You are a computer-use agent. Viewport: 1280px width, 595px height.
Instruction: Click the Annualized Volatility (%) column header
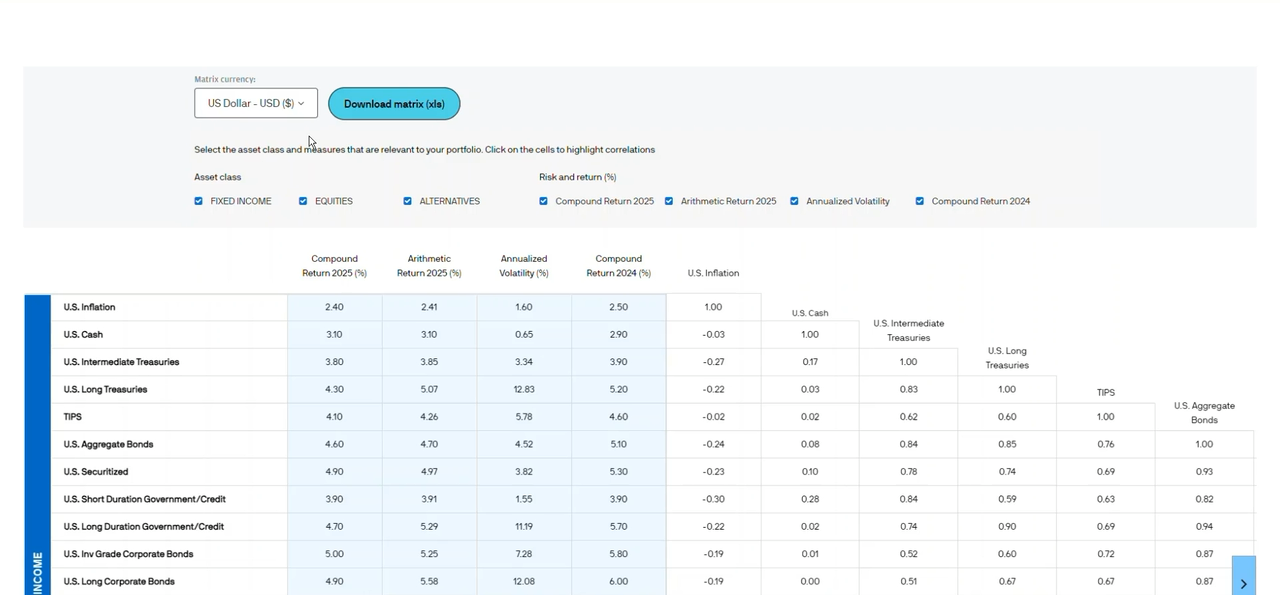tap(523, 266)
